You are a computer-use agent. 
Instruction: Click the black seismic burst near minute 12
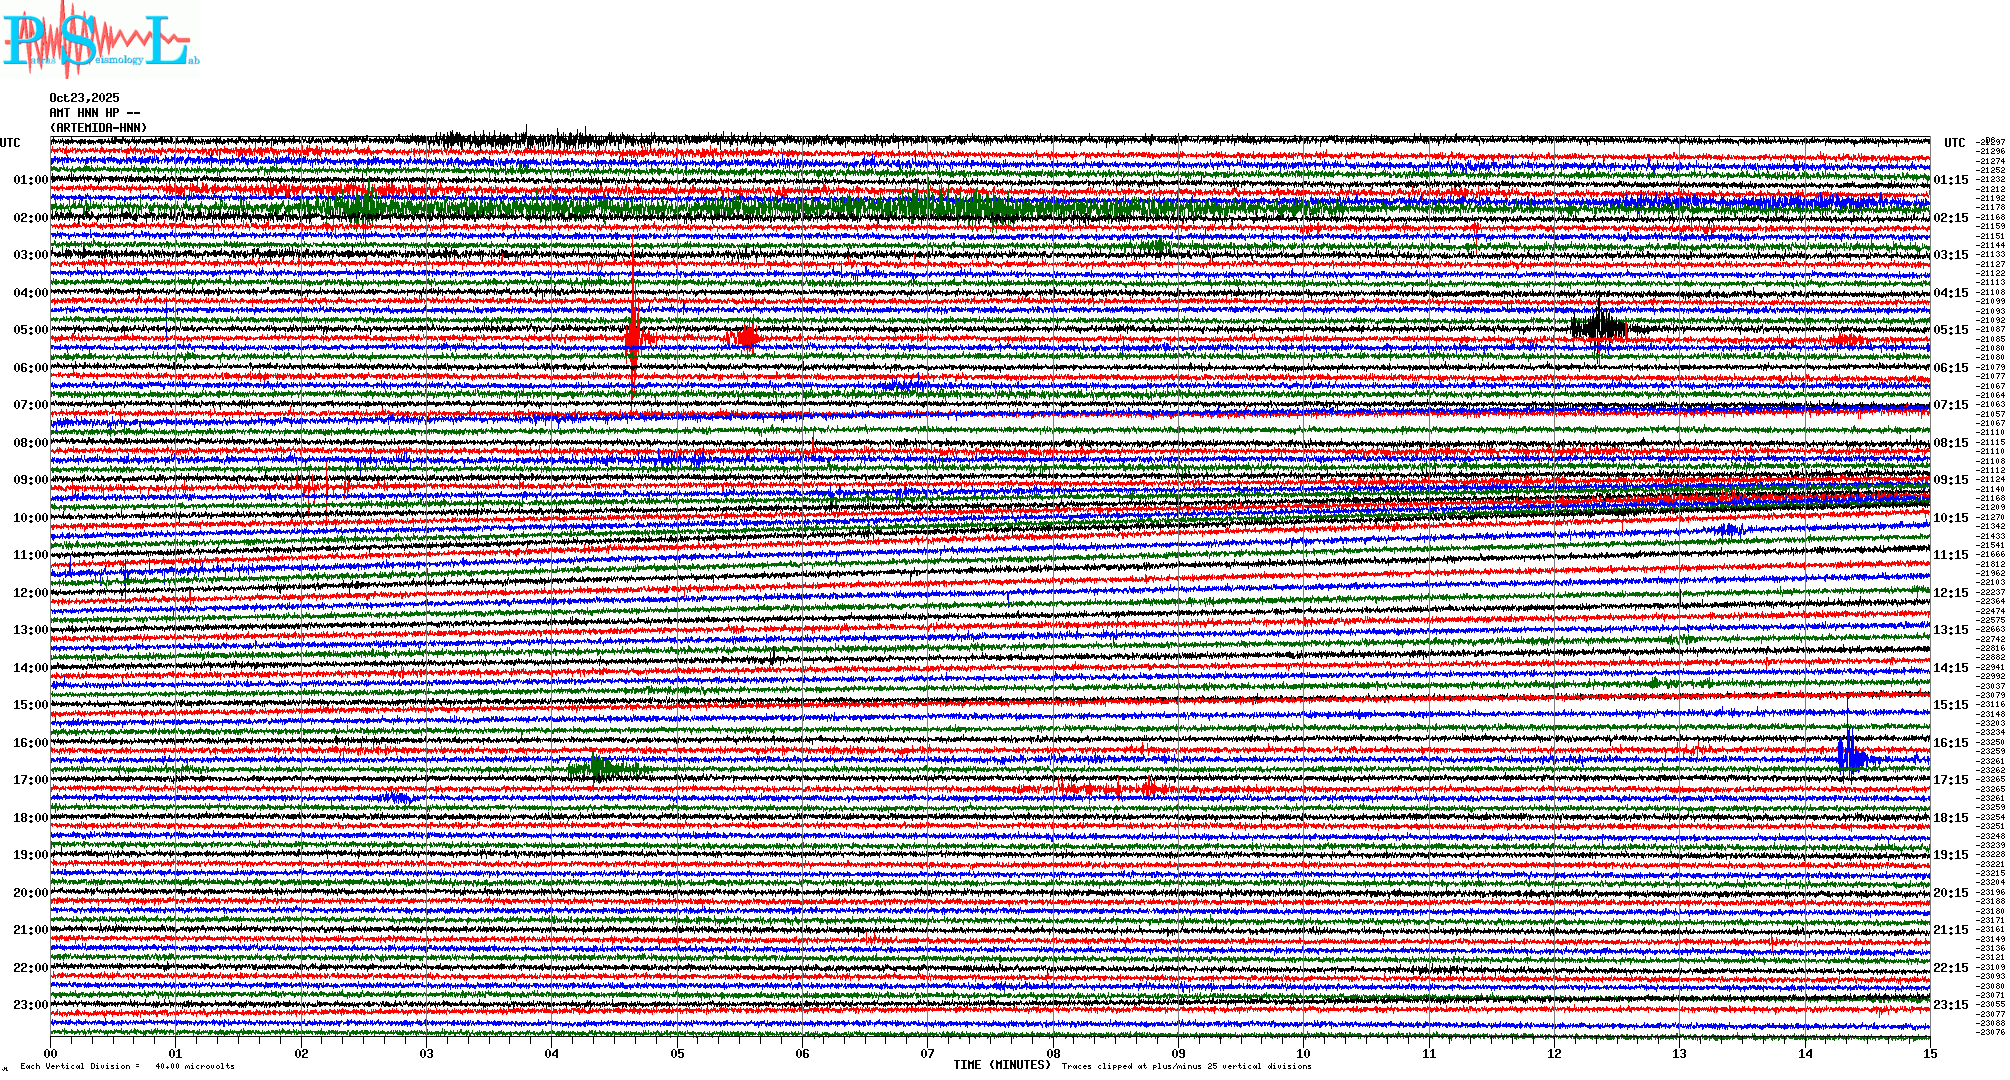click(x=1598, y=327)
